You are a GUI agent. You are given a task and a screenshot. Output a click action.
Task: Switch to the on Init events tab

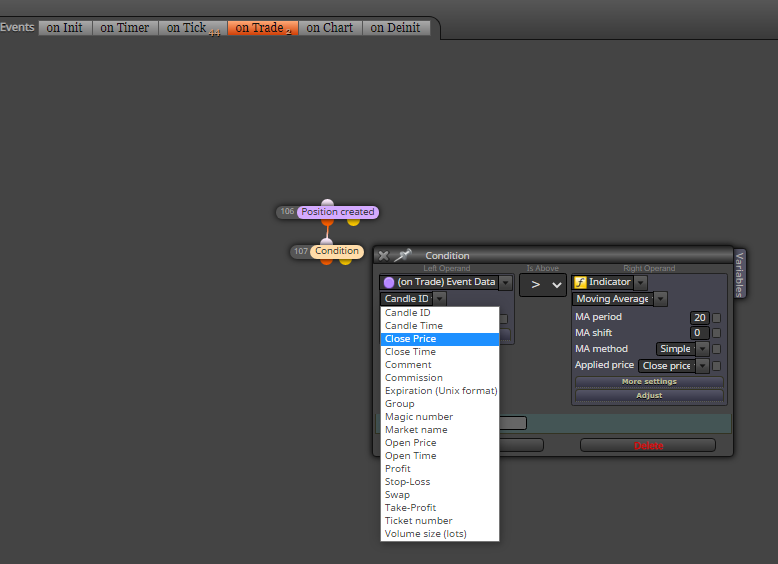tap(65, 28)
